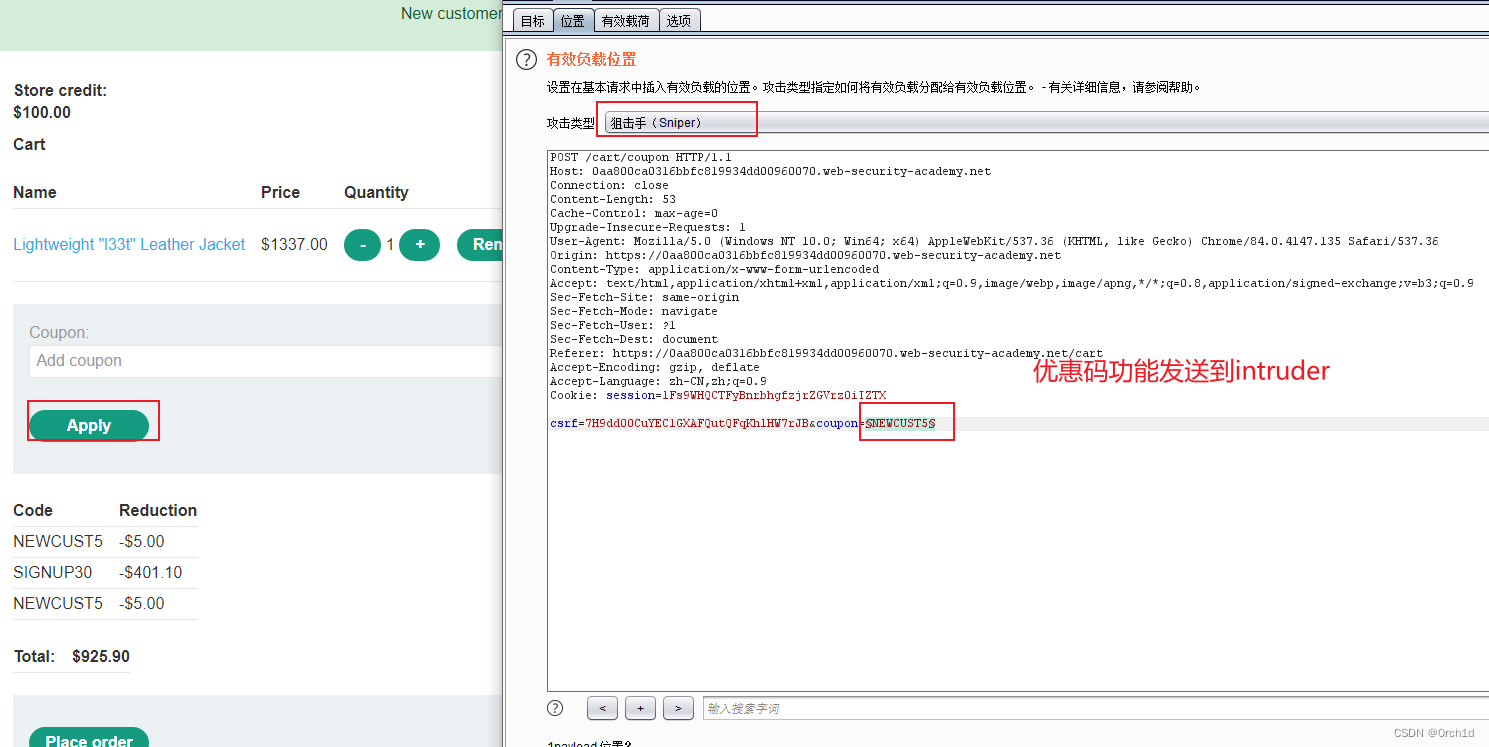1489x747 pixels.
Task: Click the + button beside search bar
Action: (640, 709)
